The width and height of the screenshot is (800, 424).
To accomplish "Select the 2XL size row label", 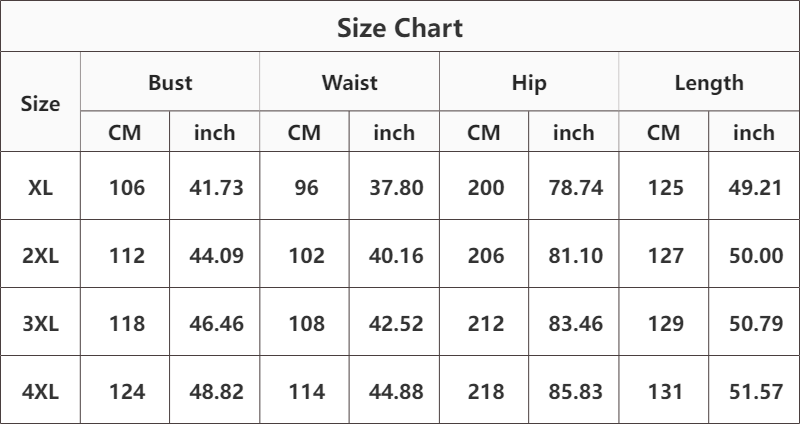I will tap(40, 256).
